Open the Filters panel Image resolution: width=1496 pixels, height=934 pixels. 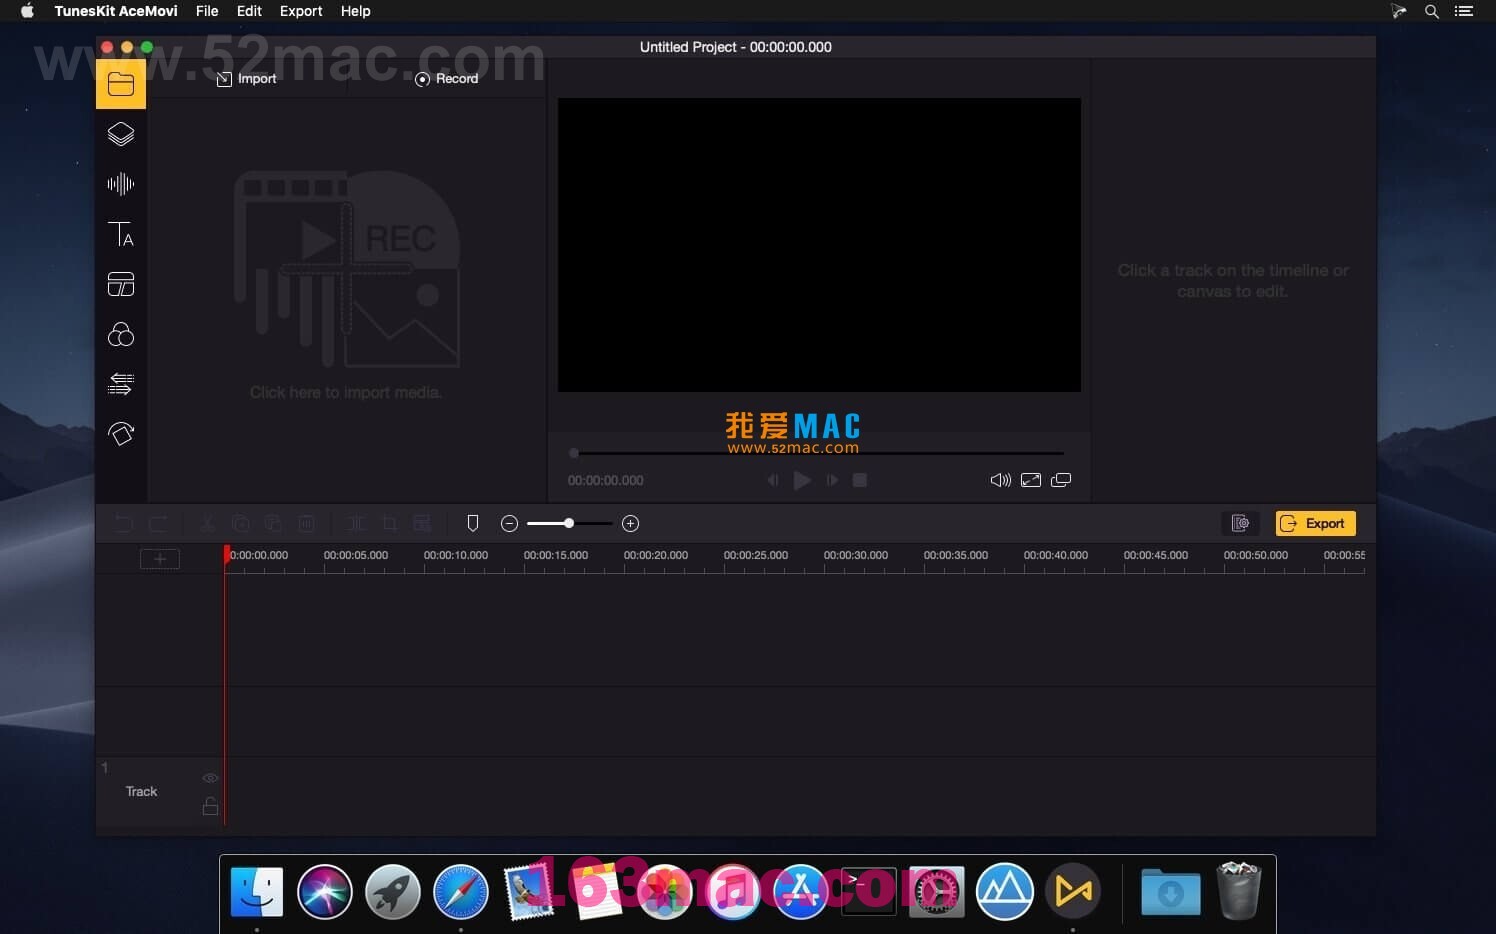[121, 334]
